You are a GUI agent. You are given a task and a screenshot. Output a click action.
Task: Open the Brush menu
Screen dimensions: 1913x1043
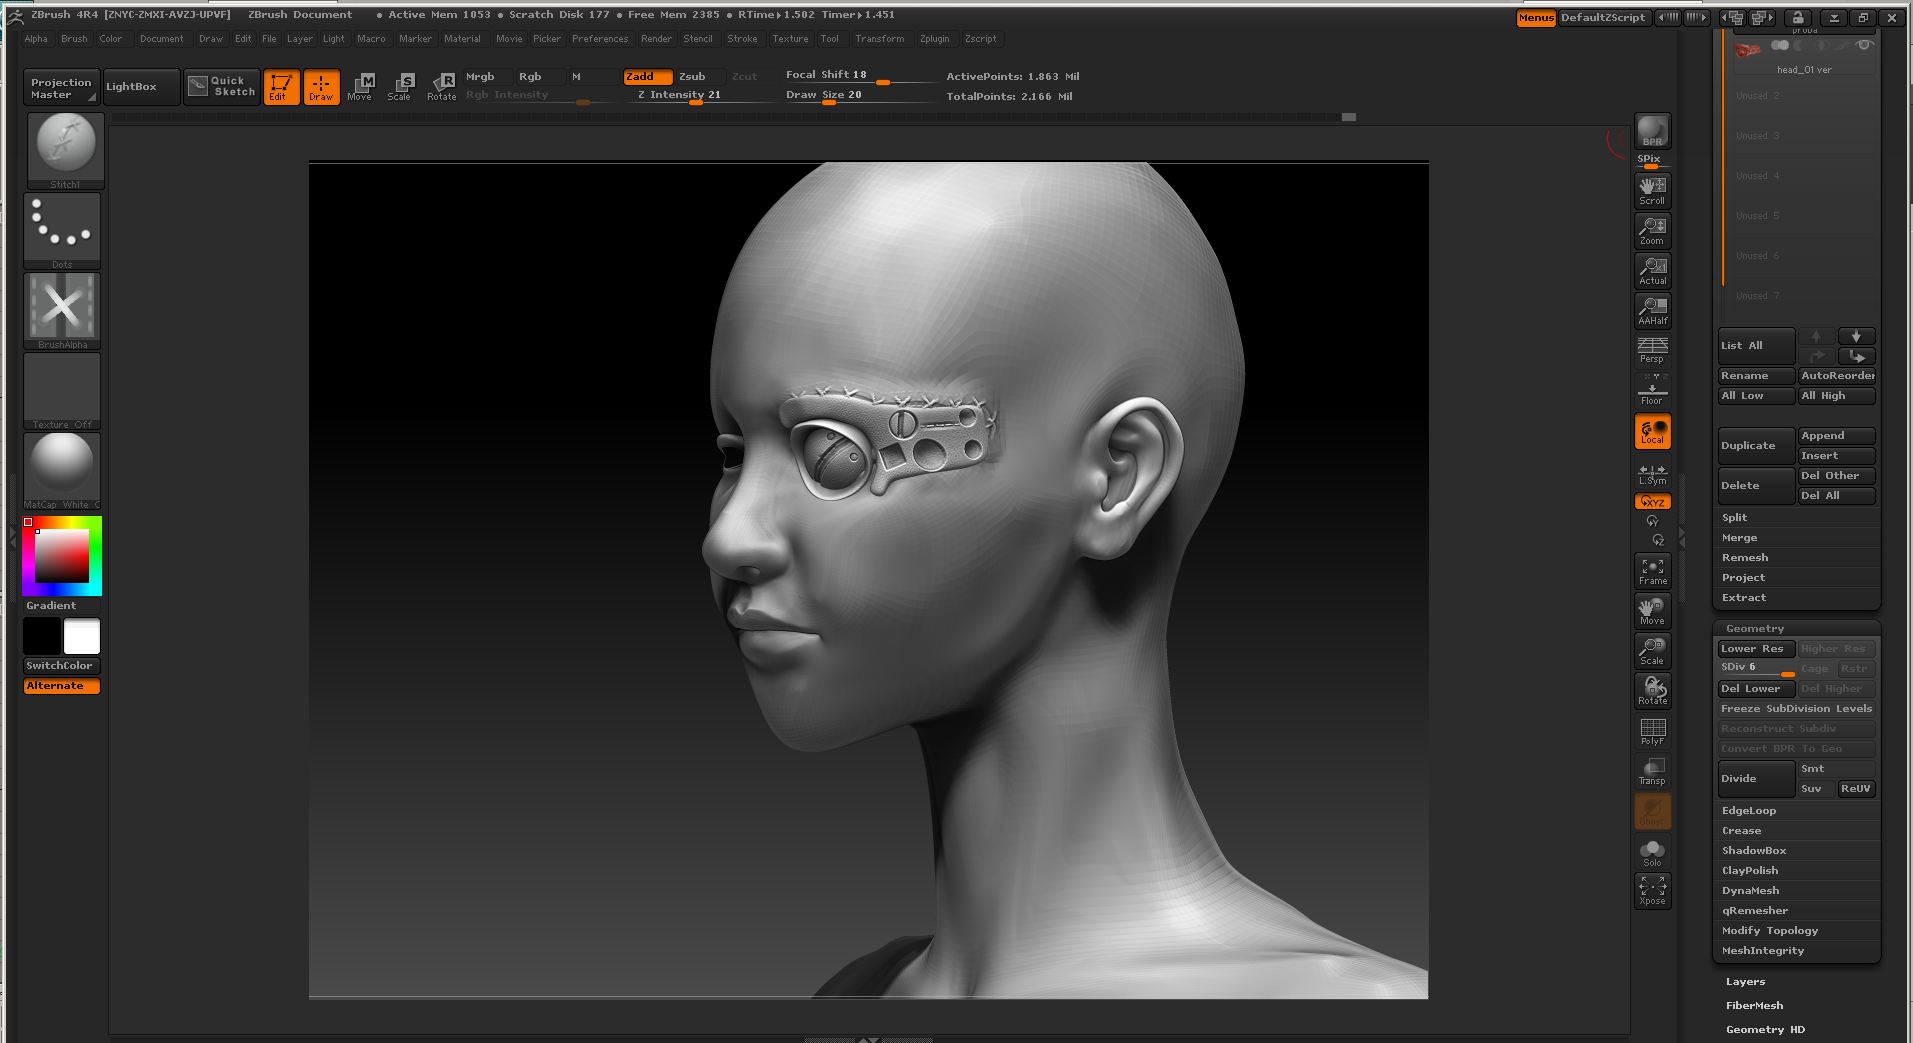[74, 39]
